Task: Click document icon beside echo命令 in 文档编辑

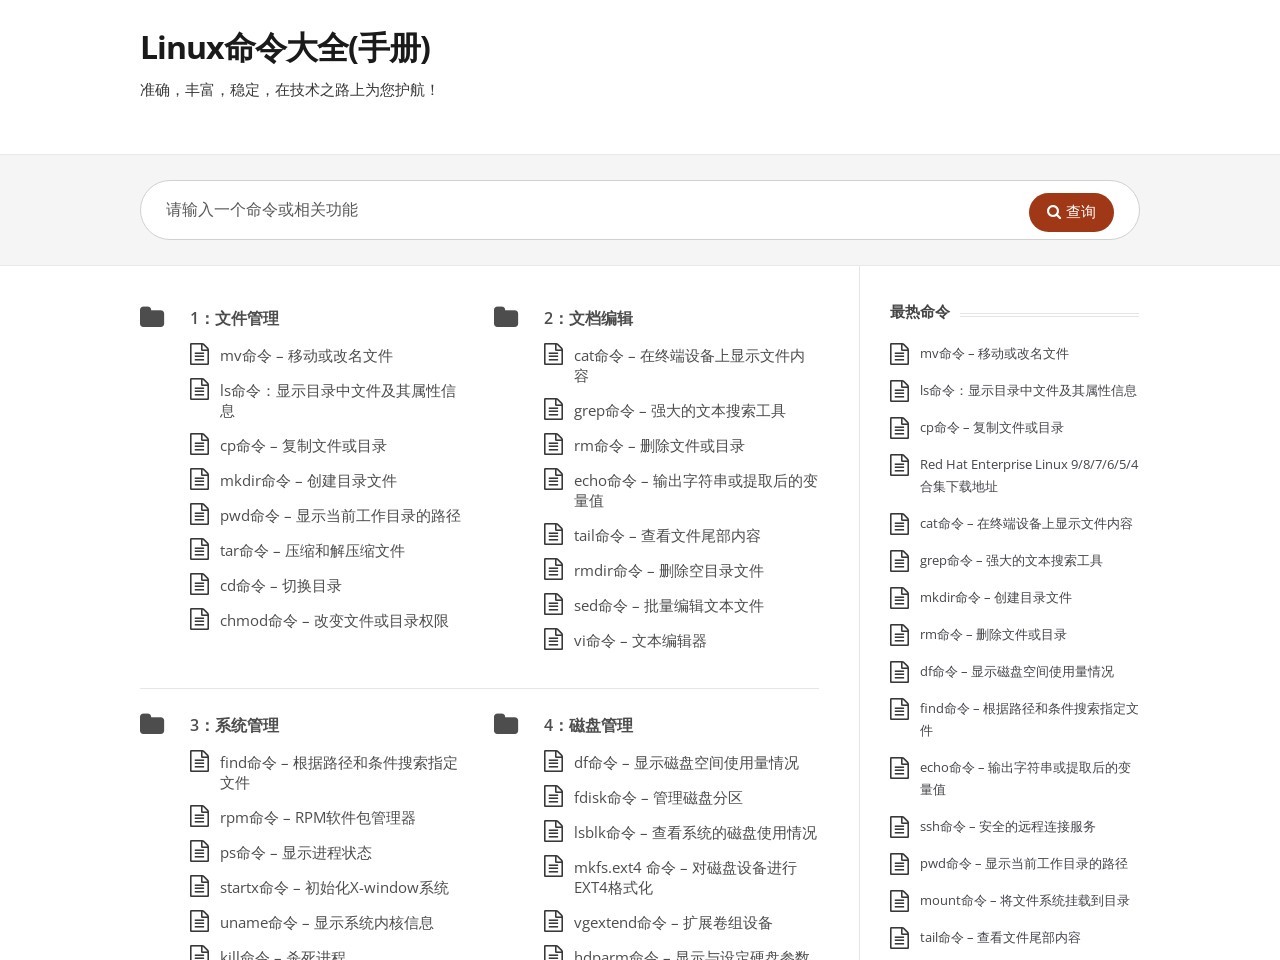Action: [x=553, y=479]
